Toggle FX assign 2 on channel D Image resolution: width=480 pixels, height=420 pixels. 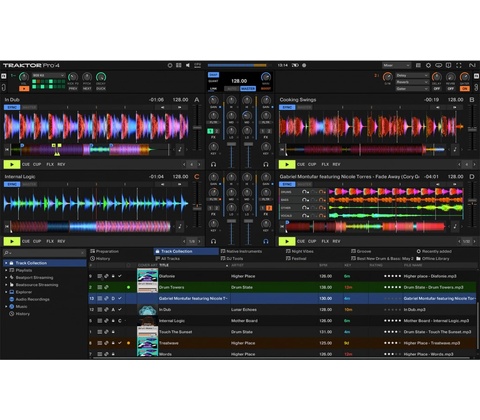pos(269,208)
